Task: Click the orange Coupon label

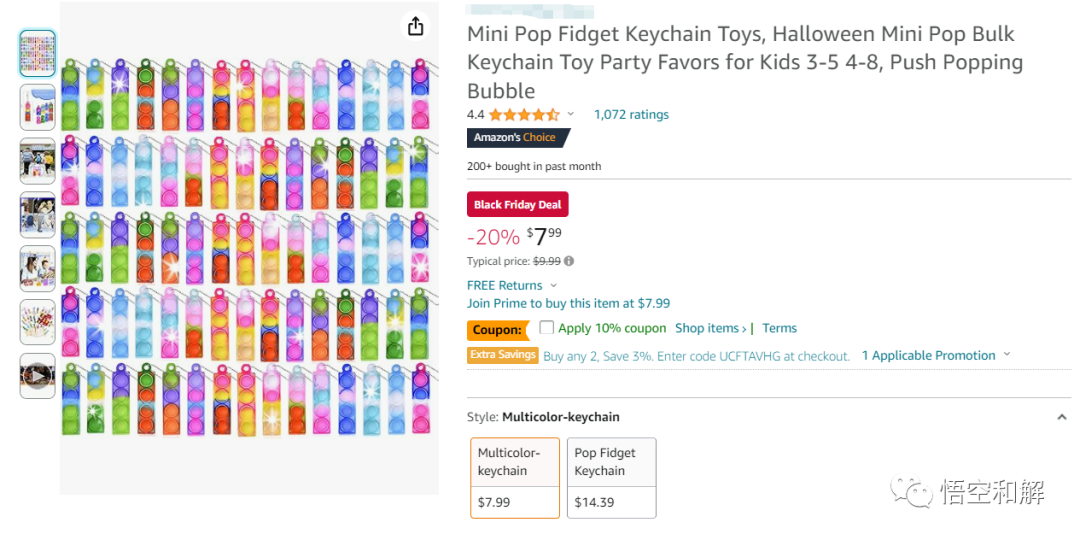Action: (x=497, y=329)
